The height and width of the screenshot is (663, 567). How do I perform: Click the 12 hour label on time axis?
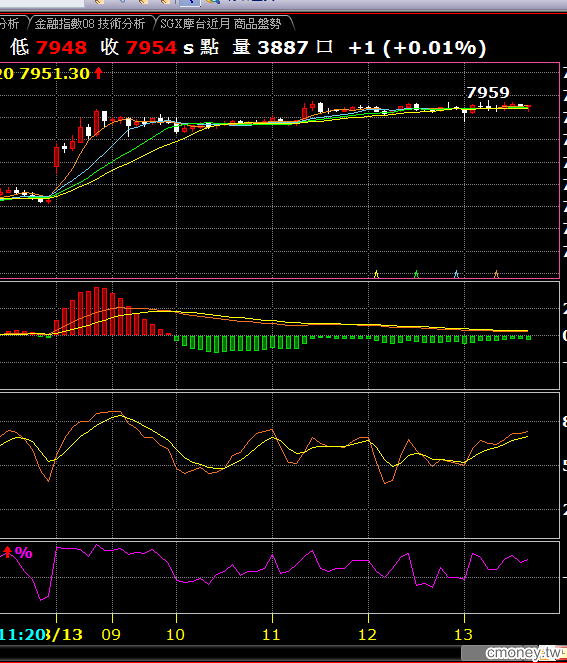(367, 635)
